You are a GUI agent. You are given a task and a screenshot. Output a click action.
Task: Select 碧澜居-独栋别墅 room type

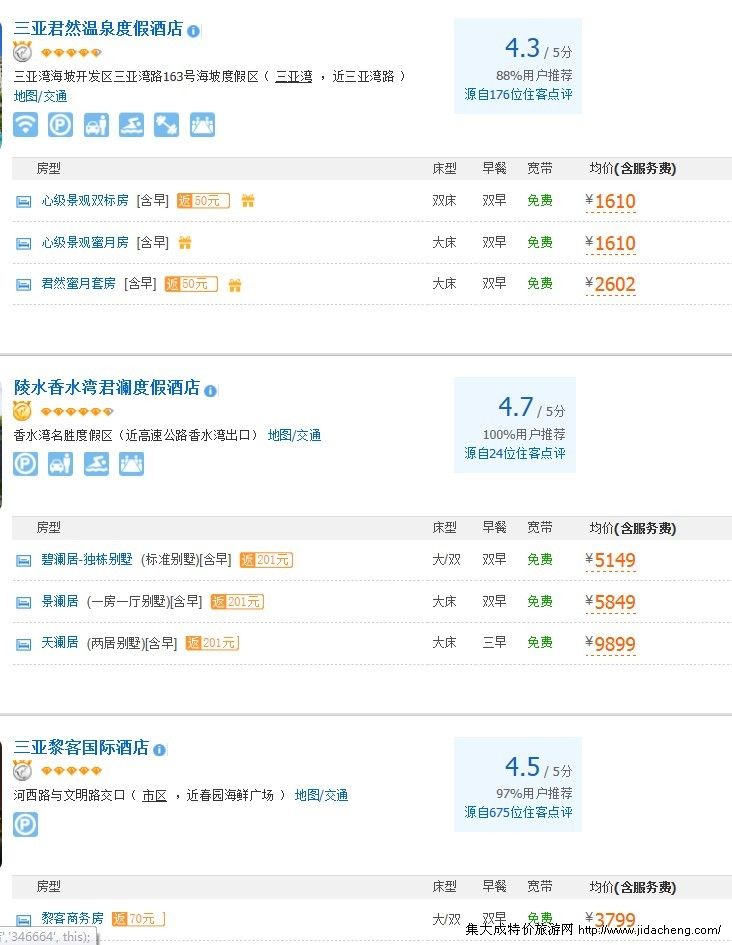pyautogui.click(x=86, y=560)
